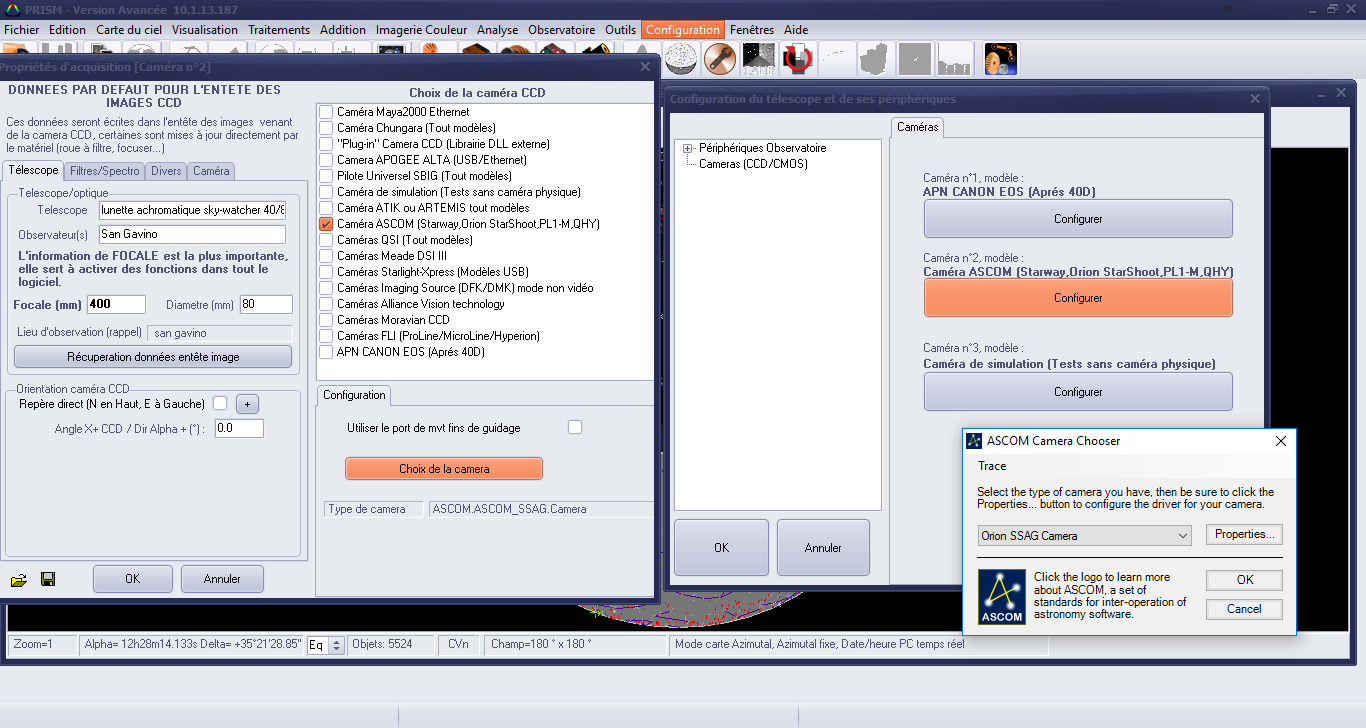Enable the Caméra de simulation checkbox
Viewport: 1366px width, 728px height.
[326, 192]
